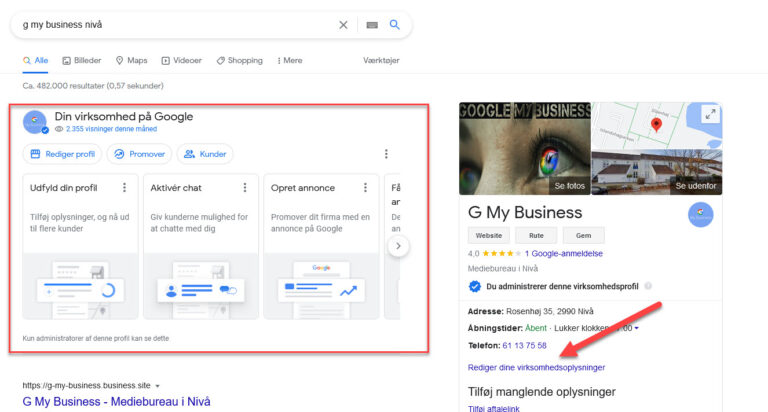This screenshot has height=412, width=768.
Task: Open Aktivér chat card options menu
Action: pos(245,188)
